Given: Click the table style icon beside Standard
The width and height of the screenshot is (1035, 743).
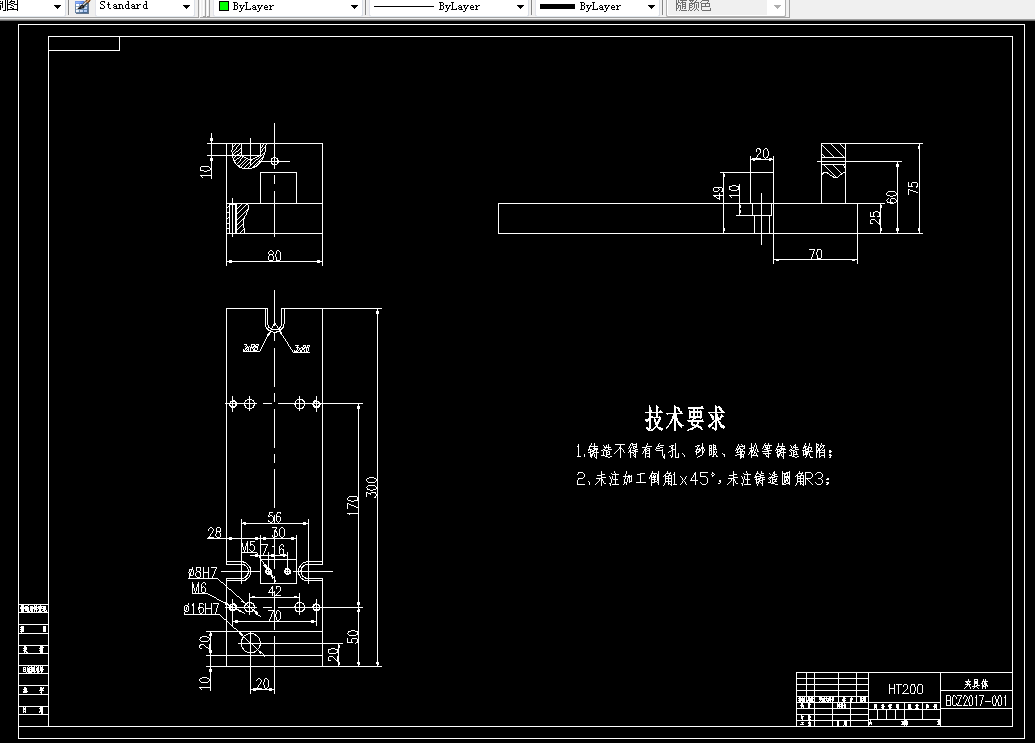Looking at the screenshot, I should click(x=82, y=7).
